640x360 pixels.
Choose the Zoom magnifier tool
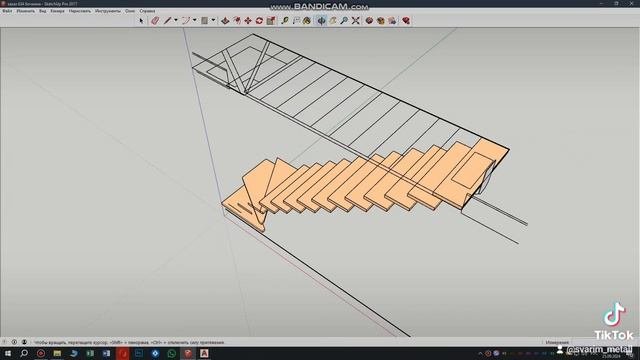pyautogui.click(x=344, y=20)
